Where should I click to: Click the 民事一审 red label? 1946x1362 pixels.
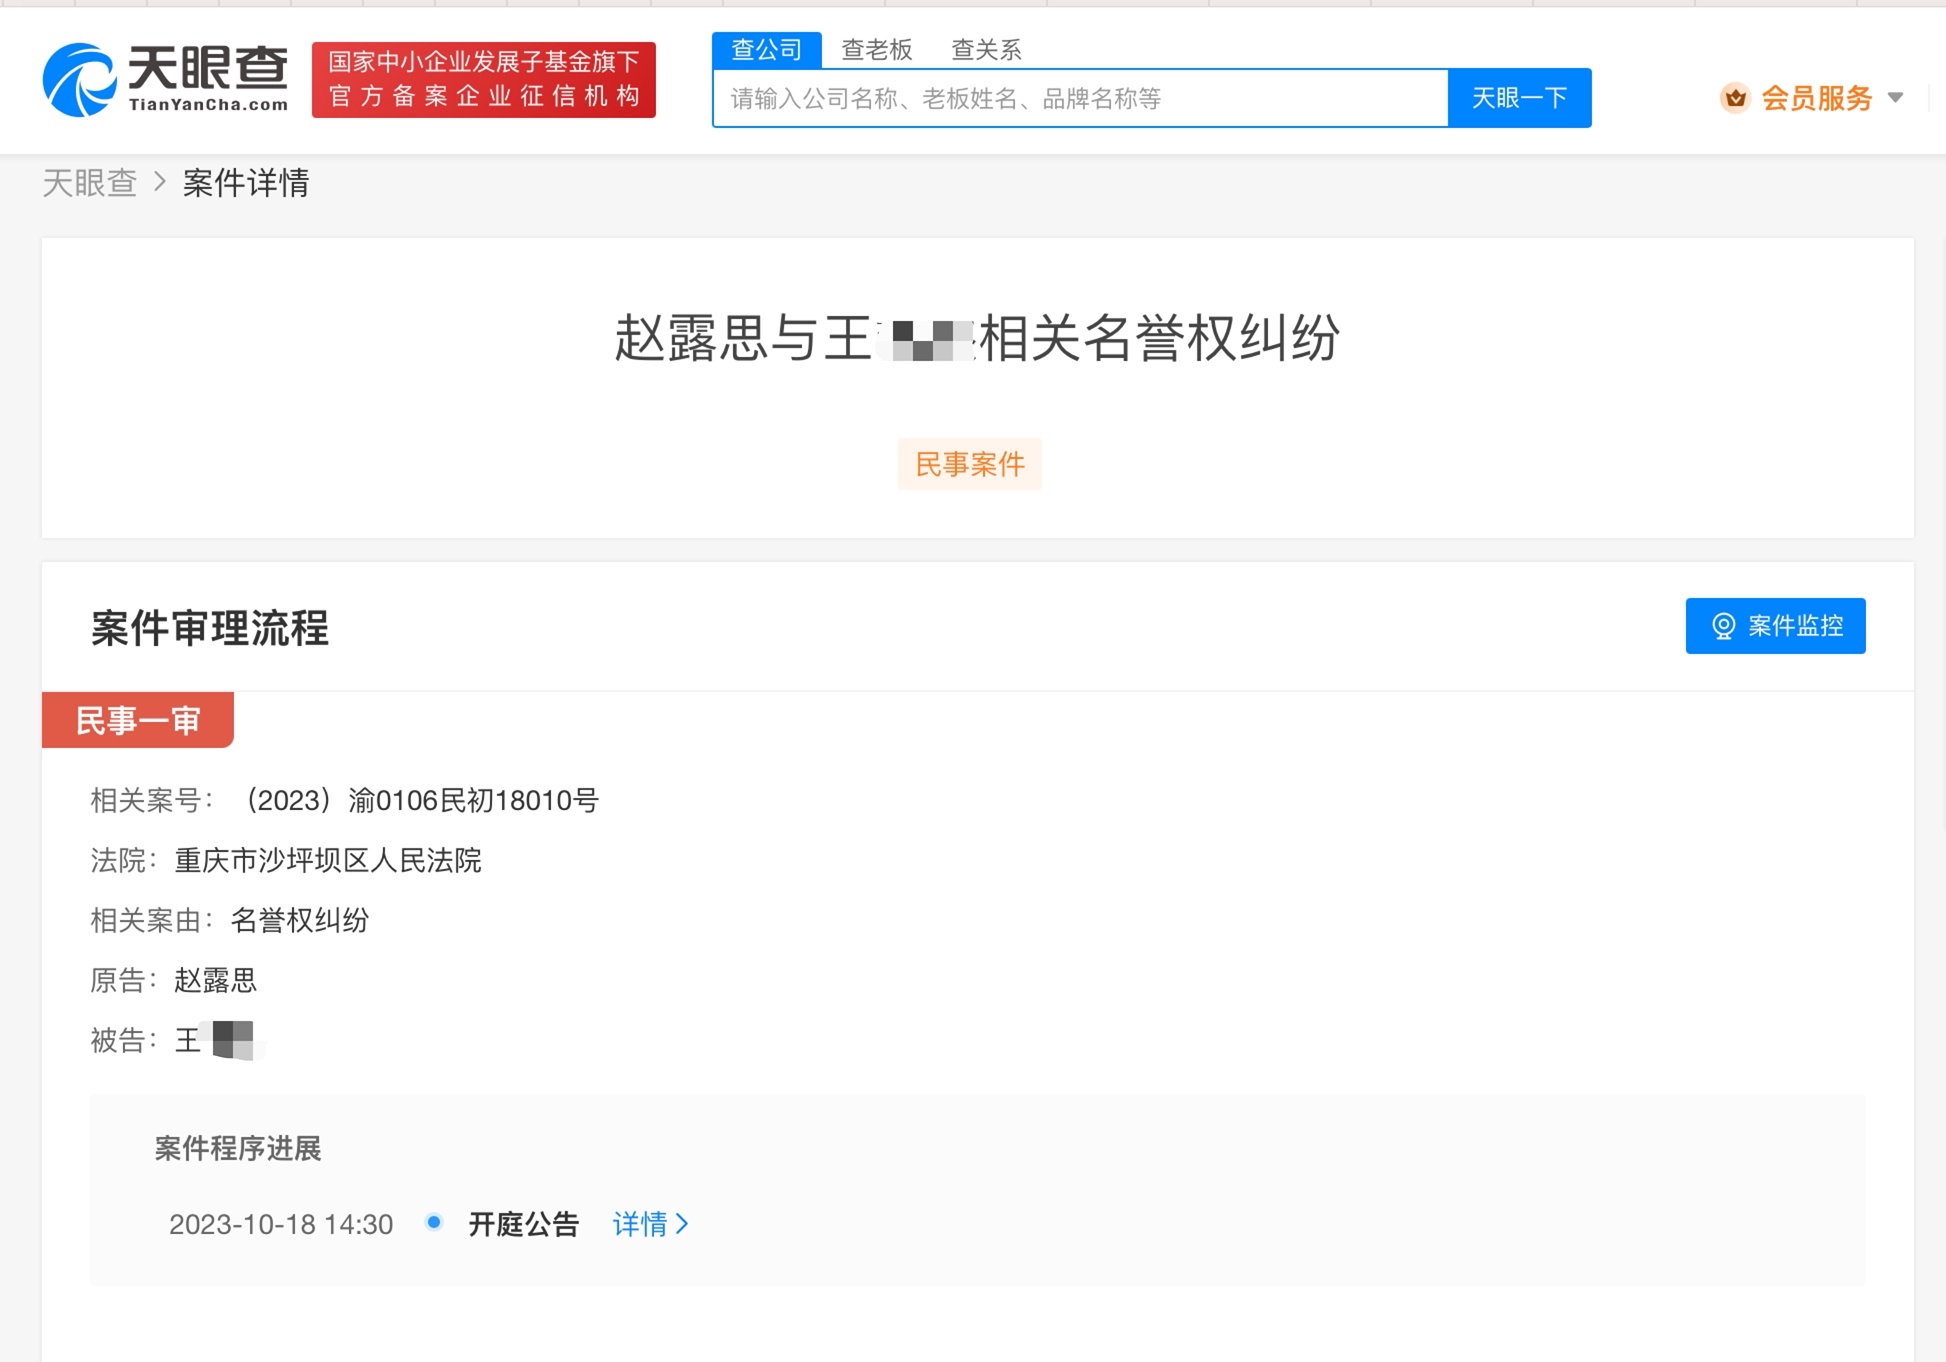point(138,720)
